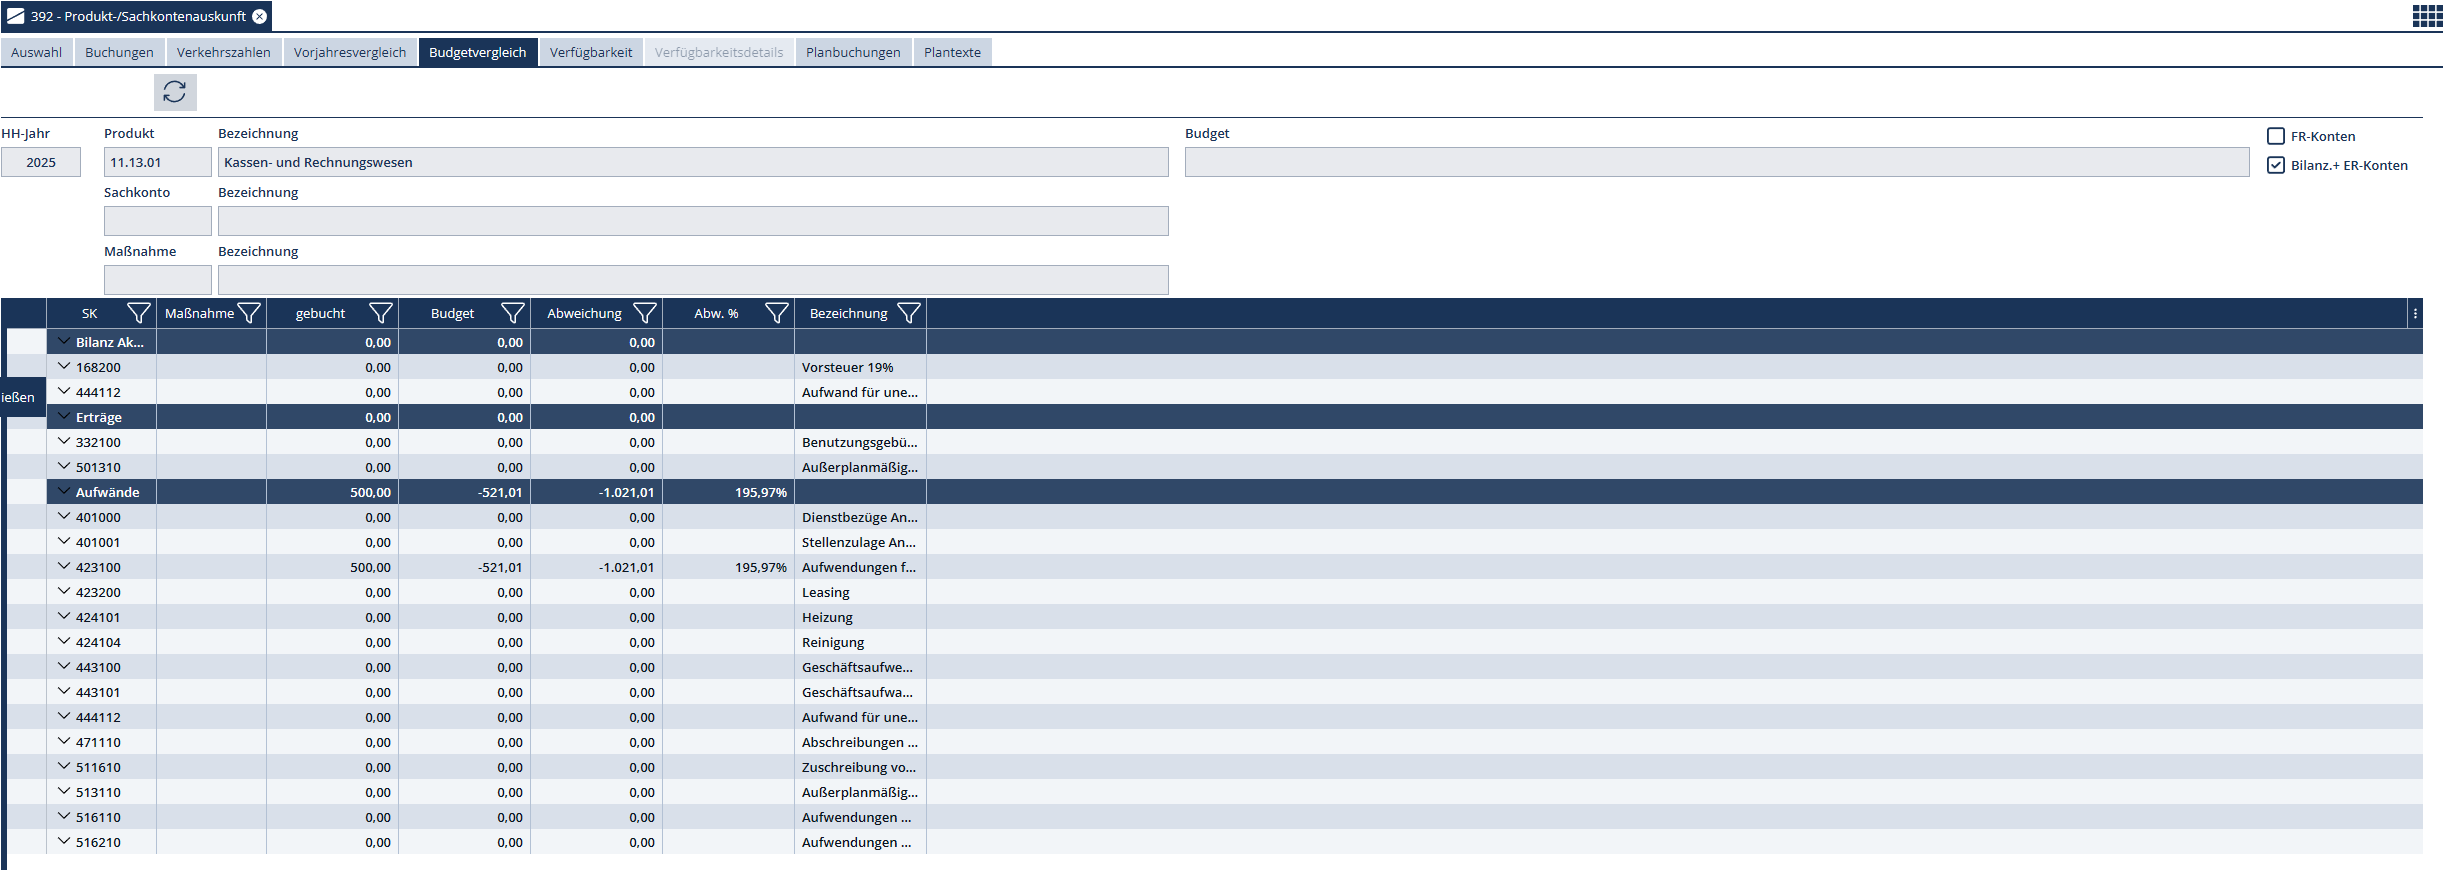Image resolution: width=2450 pixels, height=870 pixels.
Task: Open the Maßnahme column filter
Action: tap(249, 313)
